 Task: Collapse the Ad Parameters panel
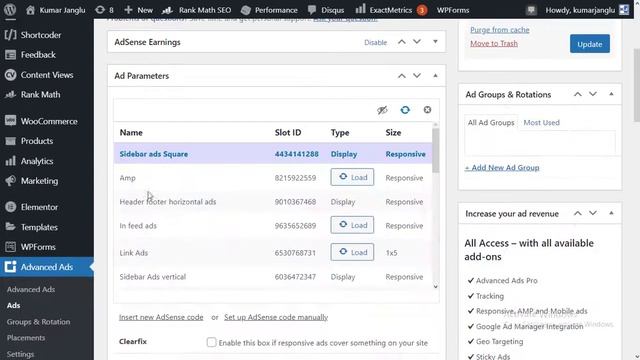tap(435, 76)
